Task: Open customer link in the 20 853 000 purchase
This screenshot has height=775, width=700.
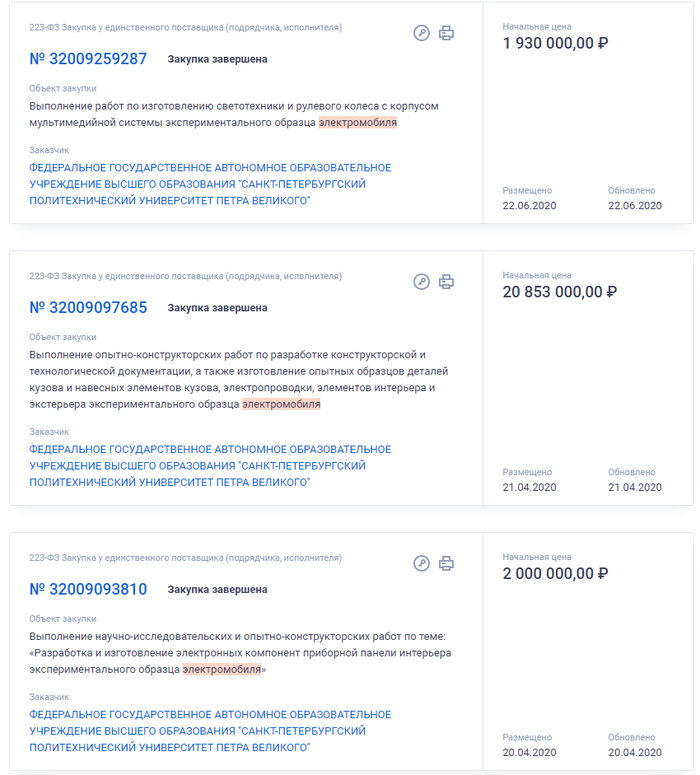Action: pos(210,466)
